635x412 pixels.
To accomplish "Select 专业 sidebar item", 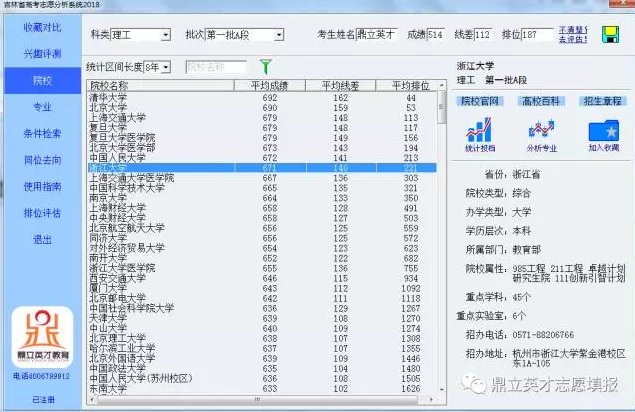I will point(42,107).
